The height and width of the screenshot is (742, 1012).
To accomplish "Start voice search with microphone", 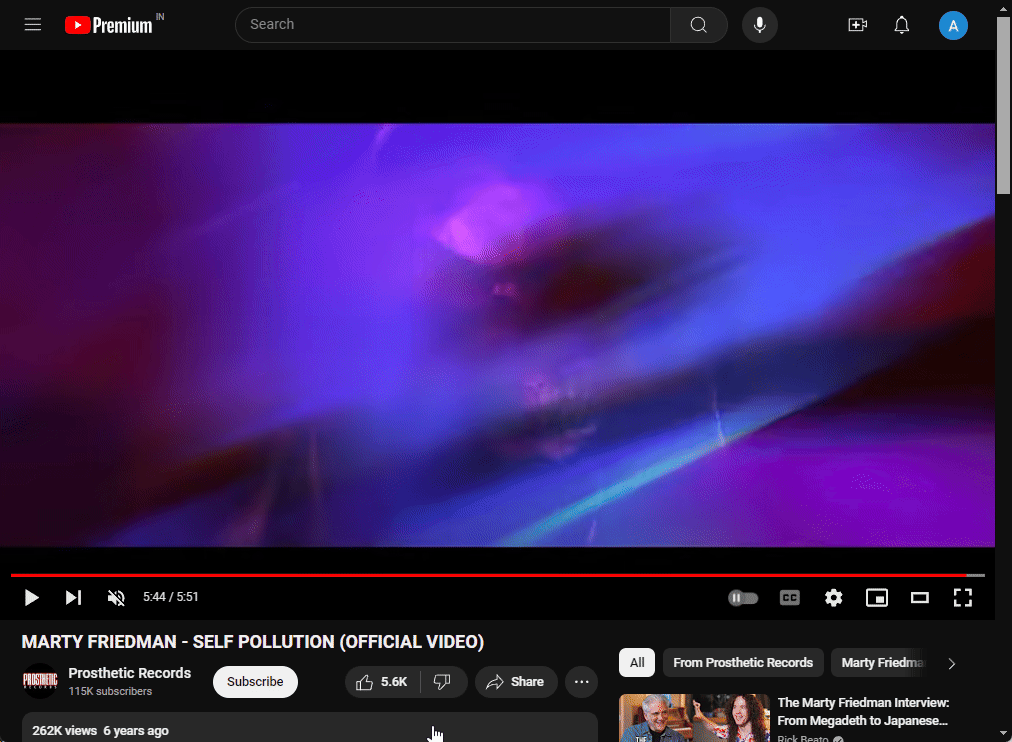I will (x=760, y=25).
